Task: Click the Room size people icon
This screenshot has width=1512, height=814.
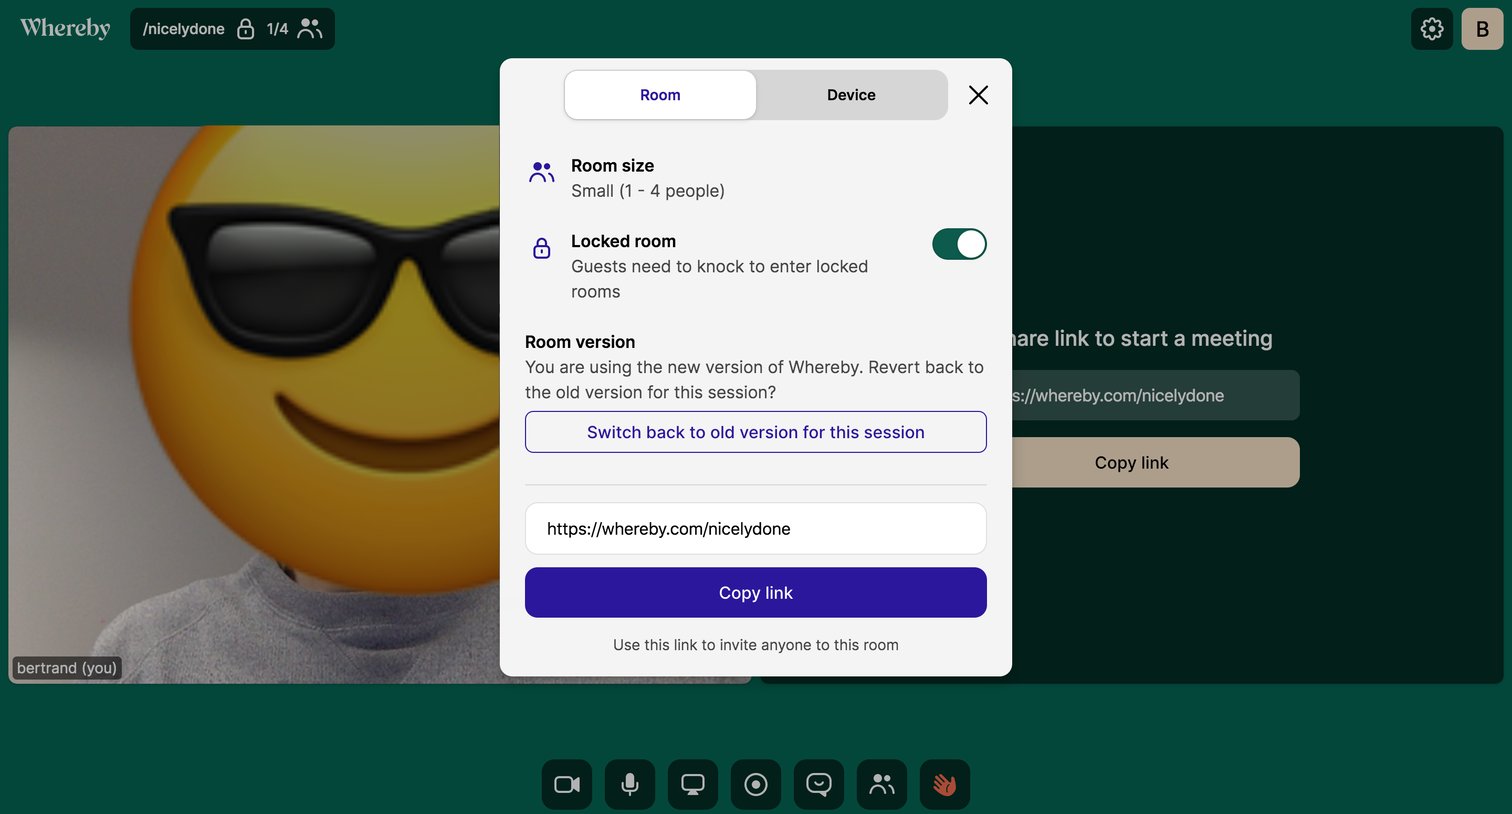Action: (x=542, y=173)
